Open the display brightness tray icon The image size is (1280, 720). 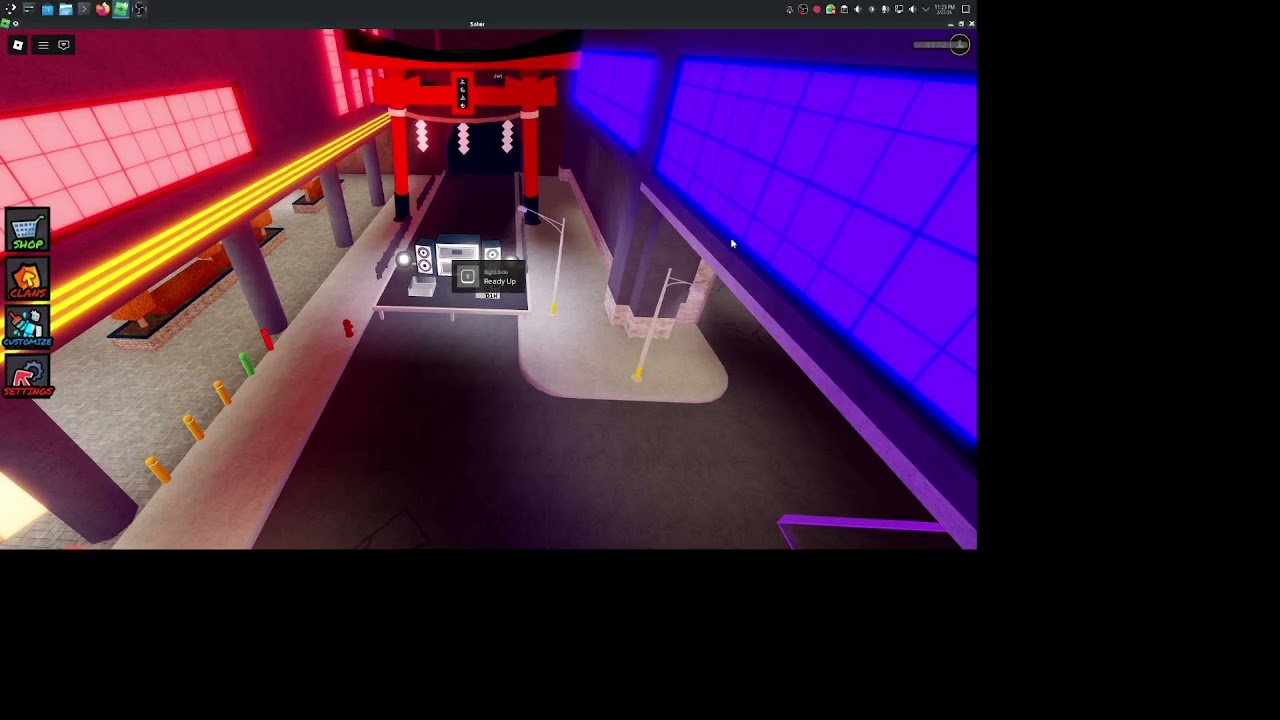pyautogui.click(x=871, y=9)
